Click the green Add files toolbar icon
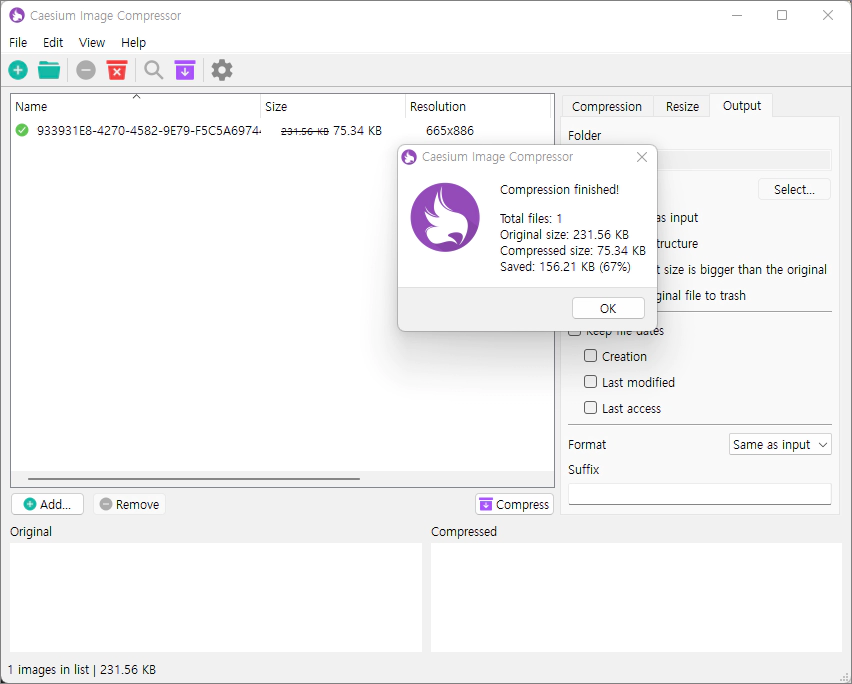Viewport: 852px width, 684px height. 18,70
